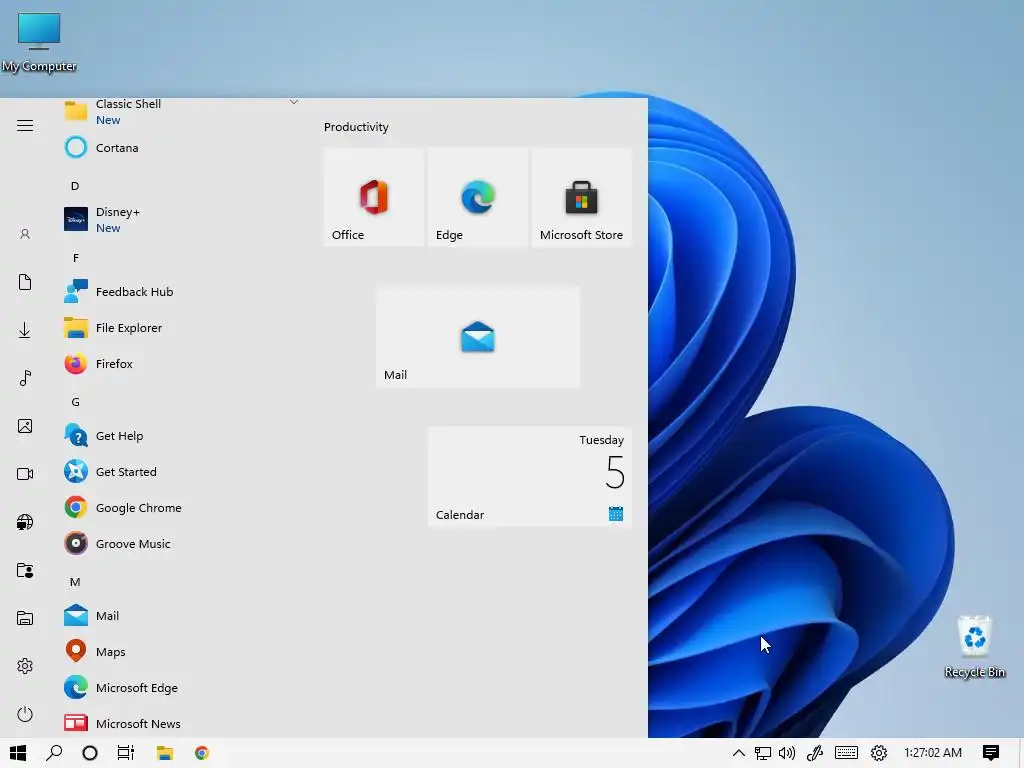This screenshot has width=1024, height=768.
Task: Open Disney+ in the app list
Action: (182, 220)
